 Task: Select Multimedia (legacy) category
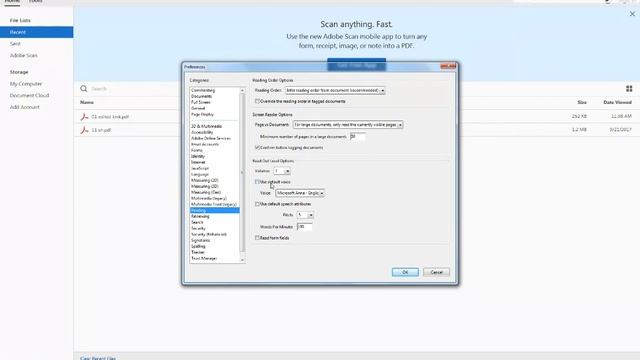209,198
